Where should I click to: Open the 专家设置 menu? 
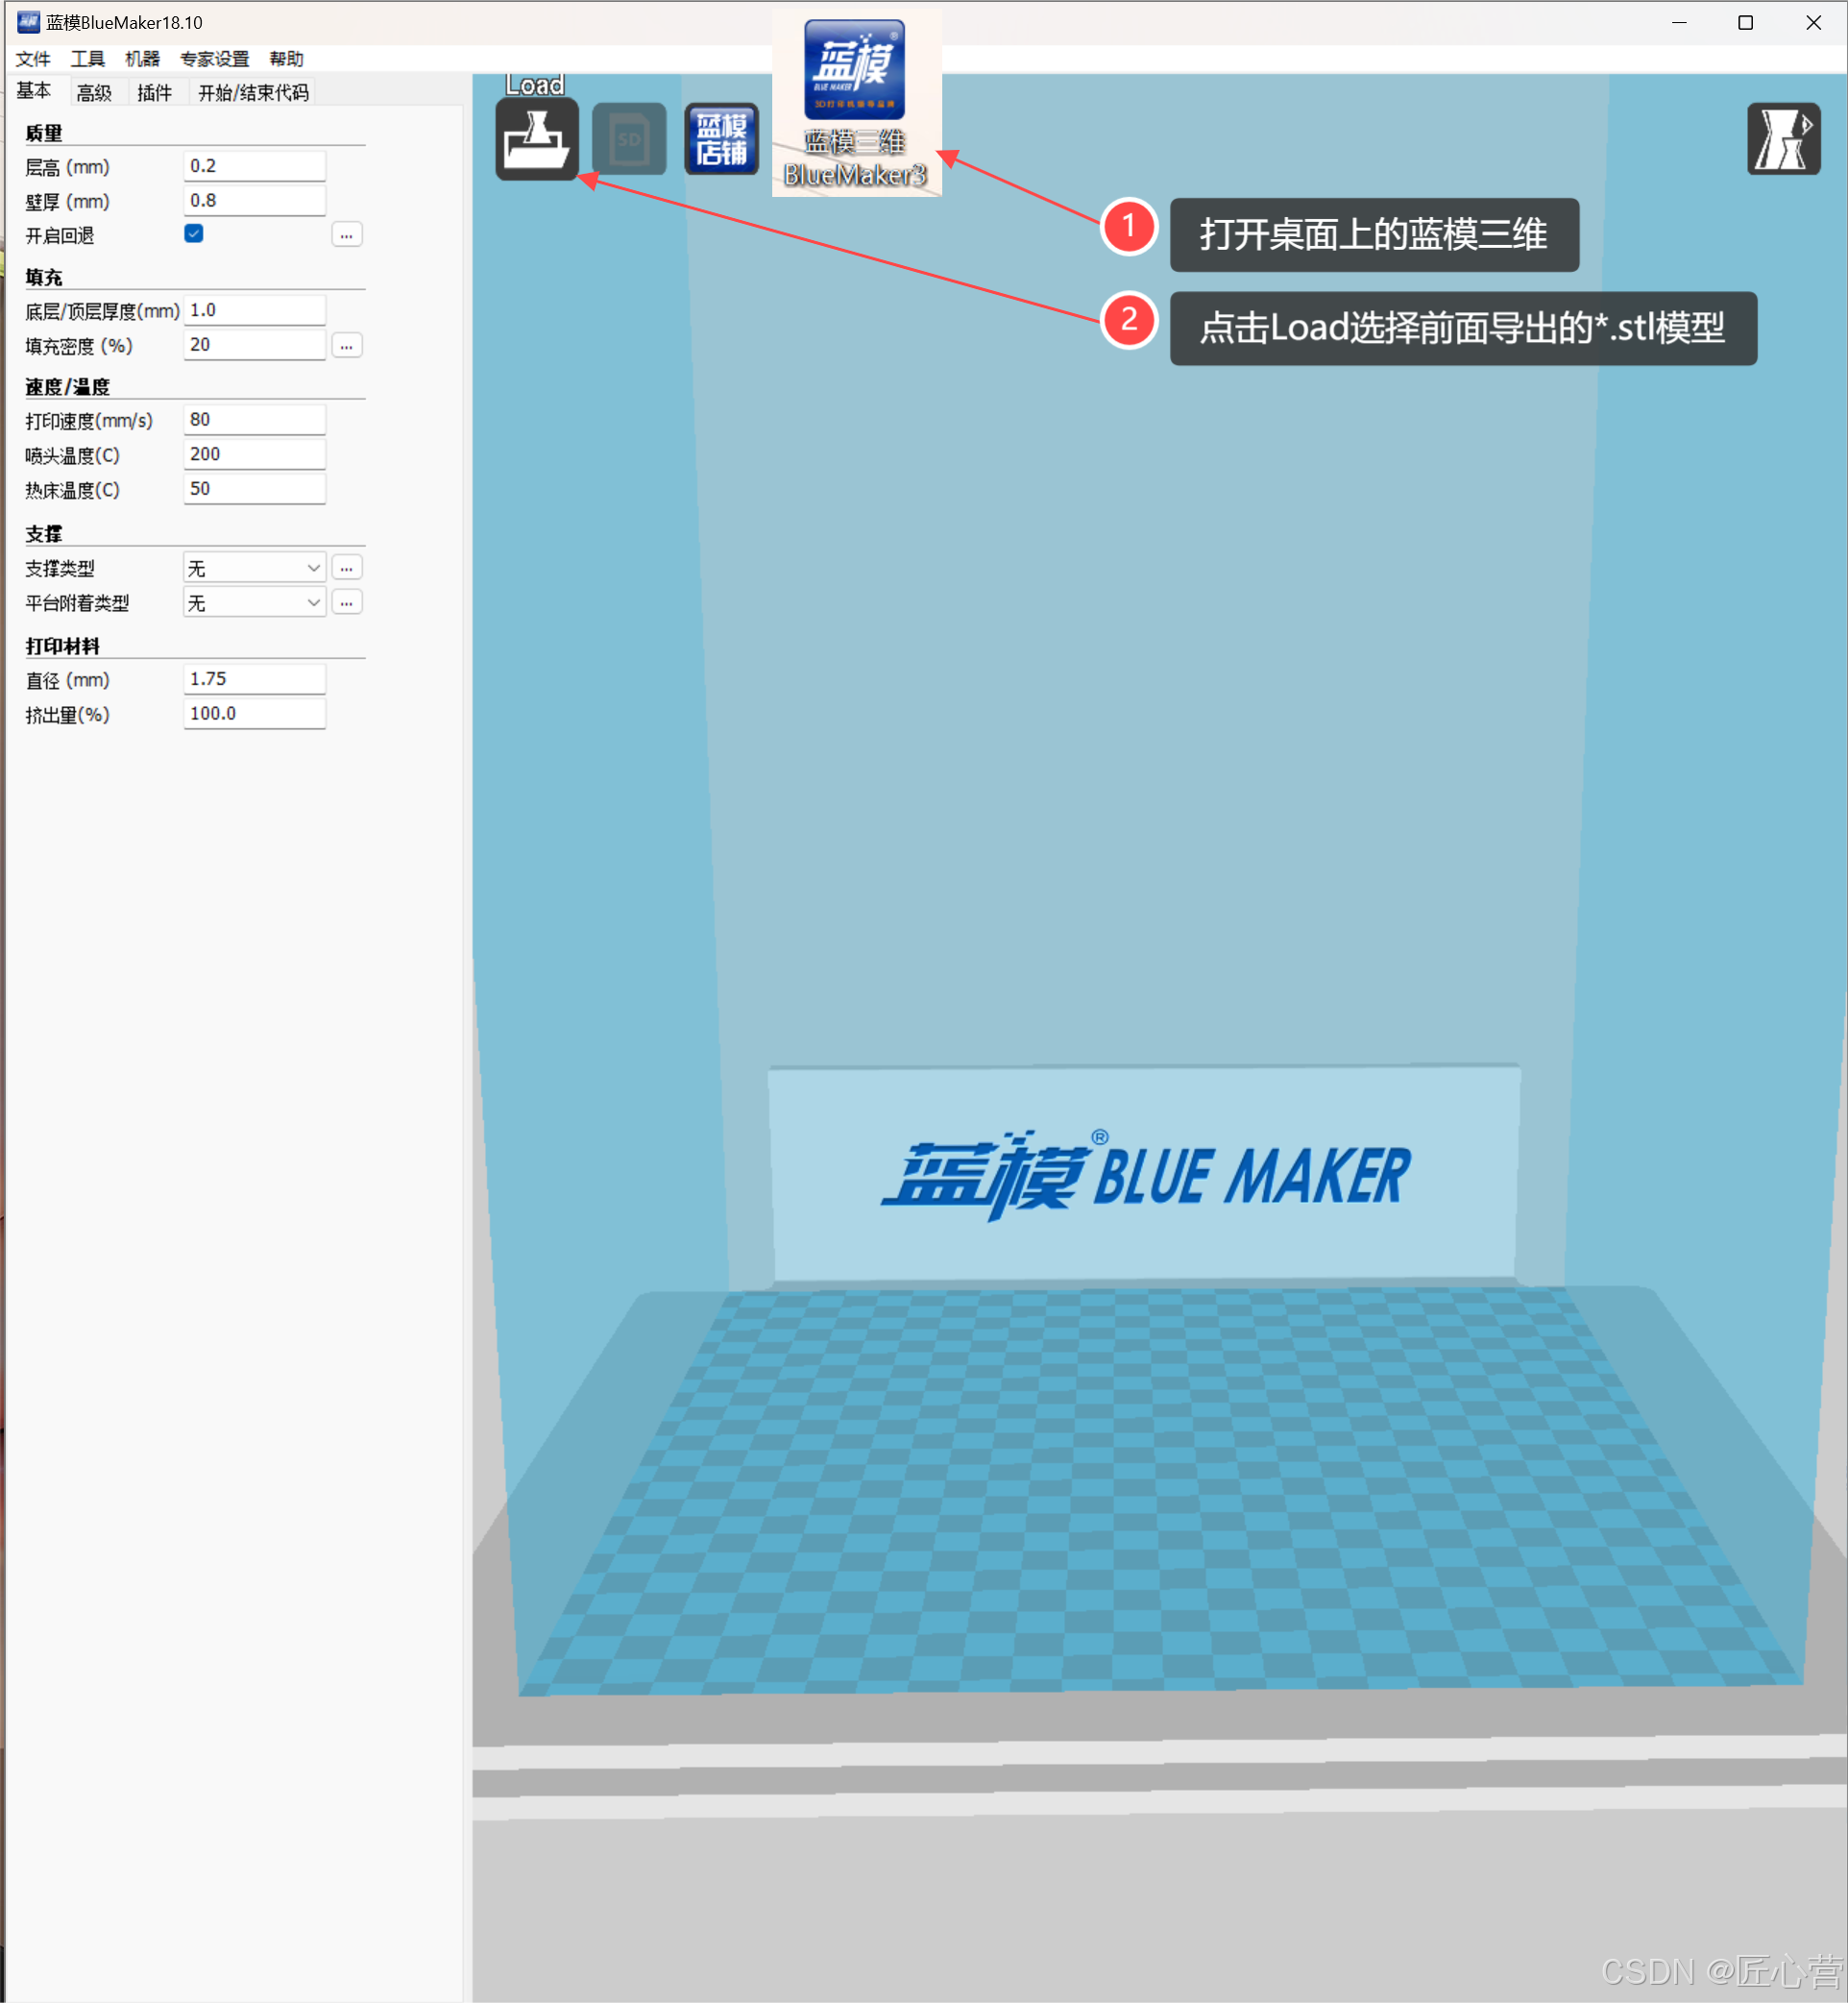(x=214, y=59)
